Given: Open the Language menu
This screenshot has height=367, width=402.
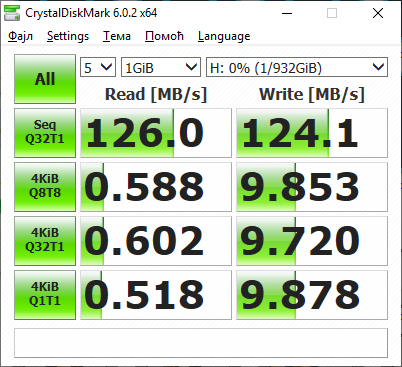Looking at the screenshot, I should click(224, 36).
